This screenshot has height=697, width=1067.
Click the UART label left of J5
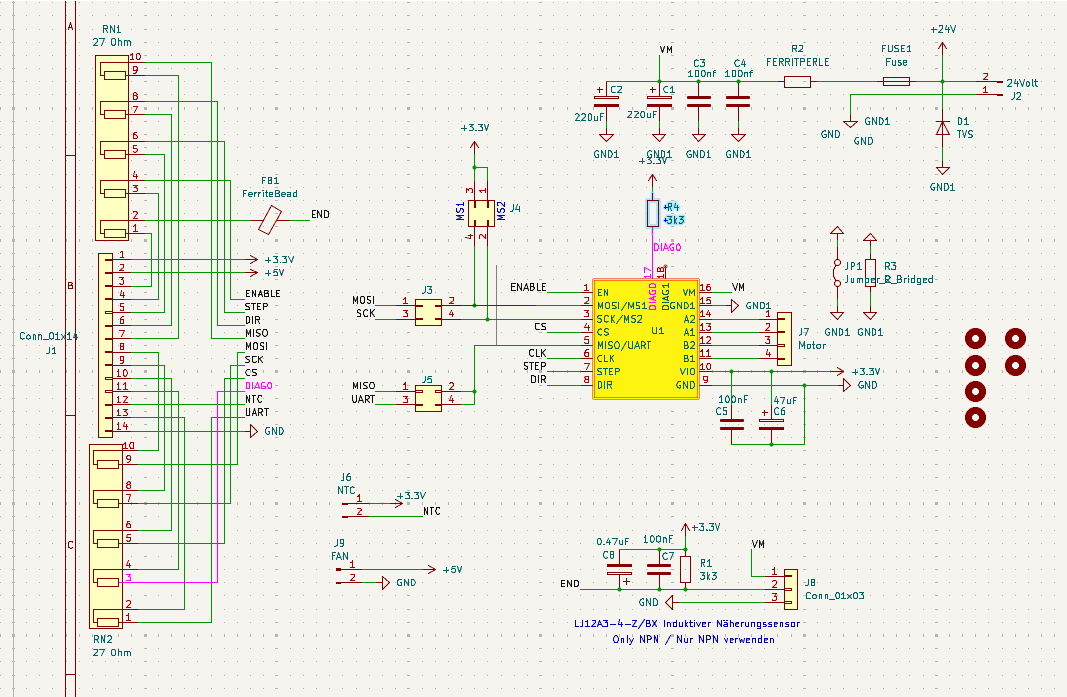pos(363,400)
